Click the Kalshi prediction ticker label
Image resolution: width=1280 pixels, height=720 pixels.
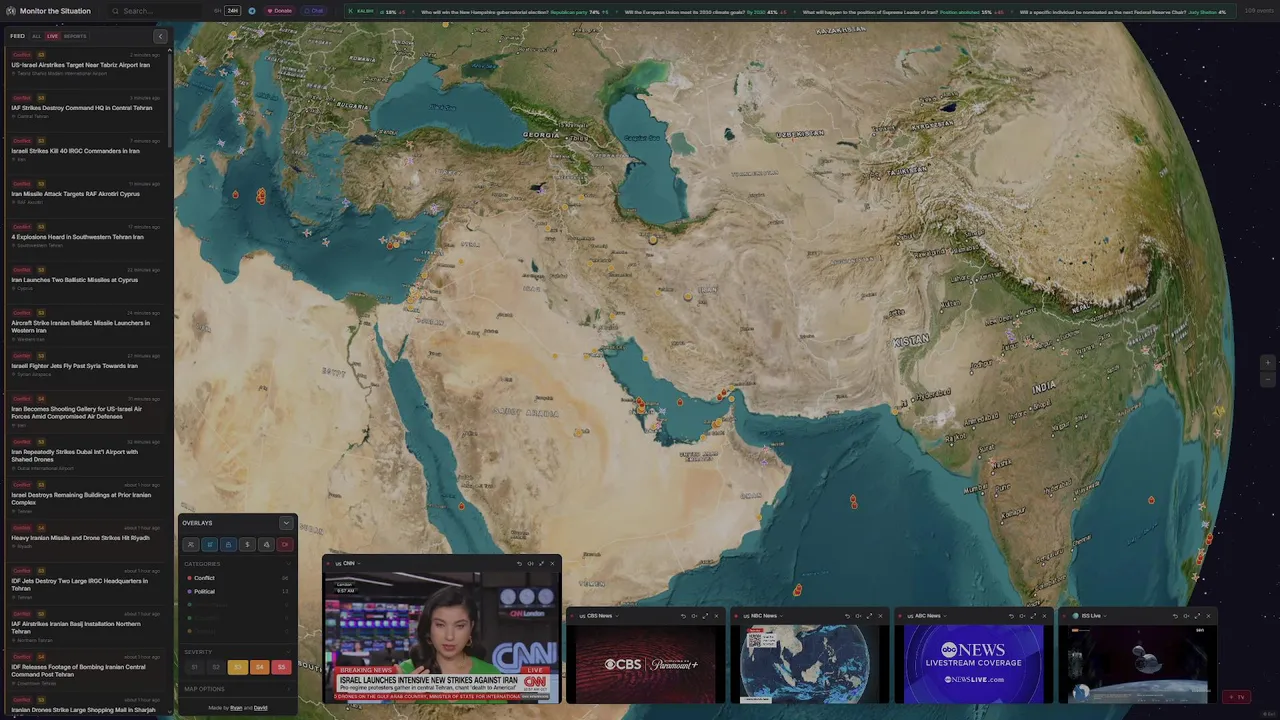click(x=363, y=11)
